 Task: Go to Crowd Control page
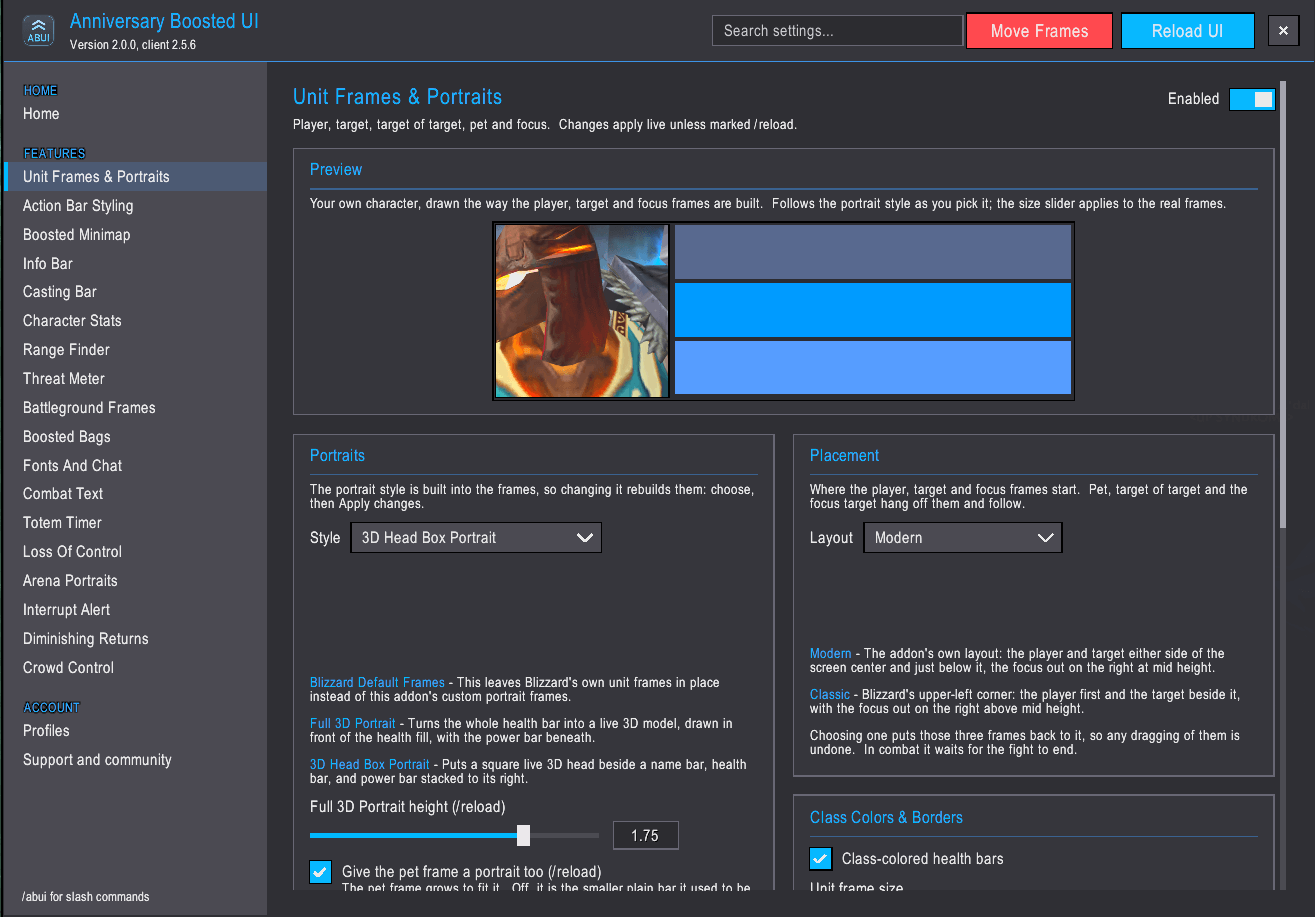click(68, 668)
